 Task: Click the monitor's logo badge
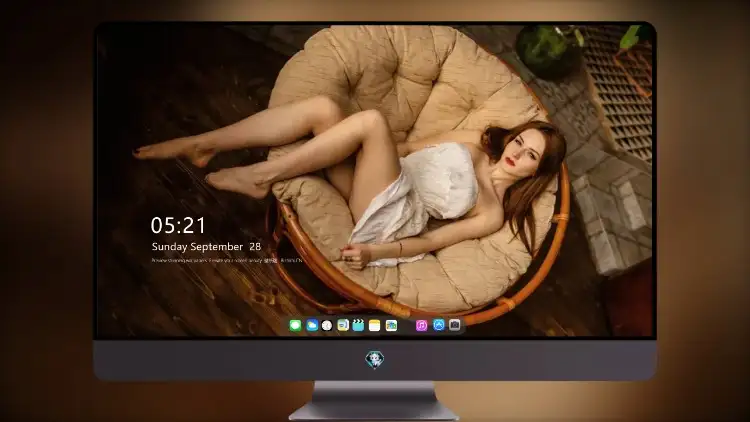tap(375, 359)
